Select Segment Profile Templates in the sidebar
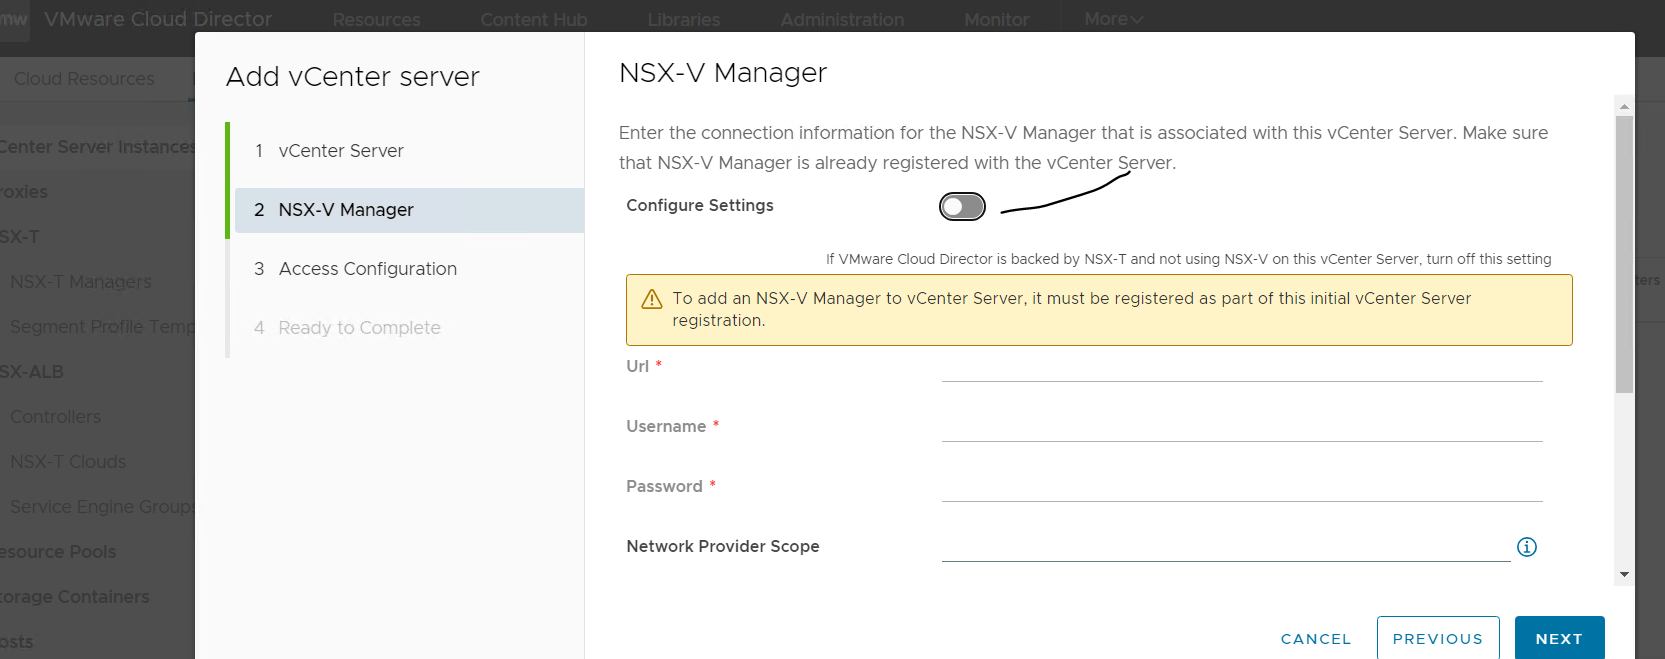The image size is (1665, 659). click(x=102, y=327)
